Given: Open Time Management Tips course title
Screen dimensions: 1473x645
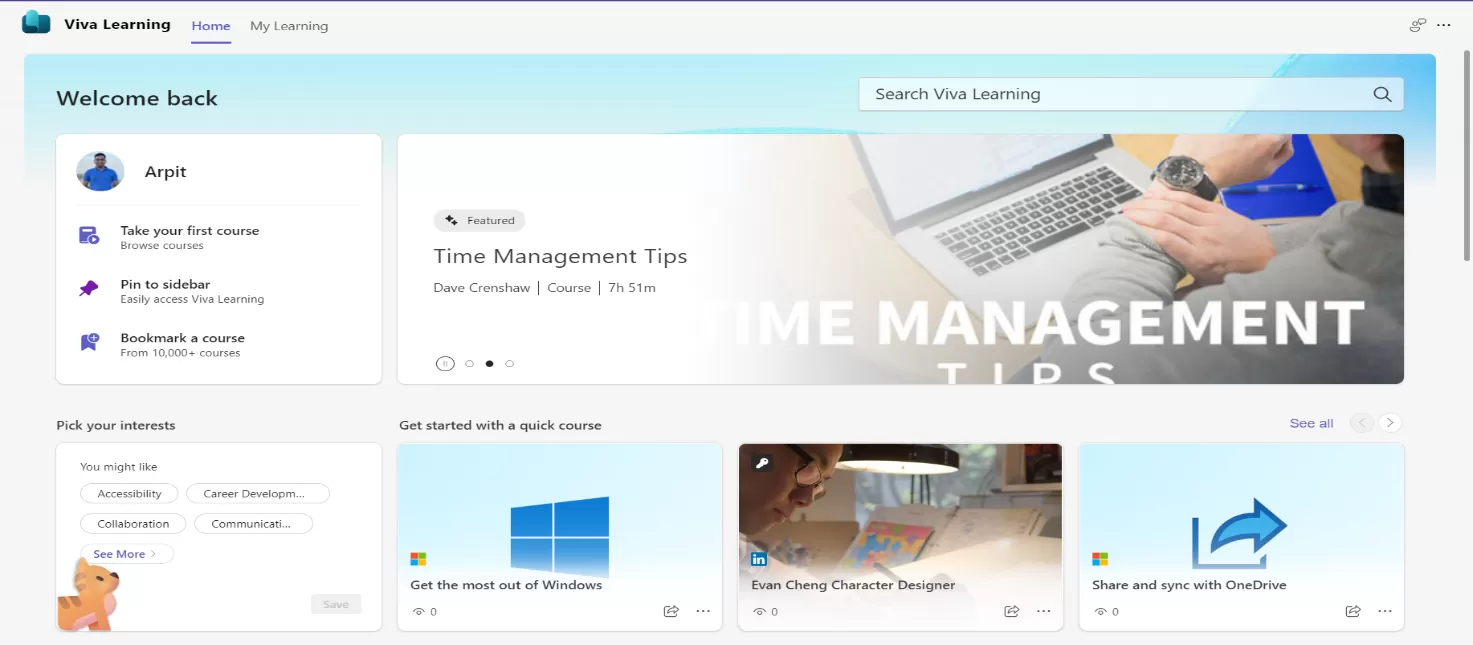Looking at the screenshot, I should pos(560,256).
